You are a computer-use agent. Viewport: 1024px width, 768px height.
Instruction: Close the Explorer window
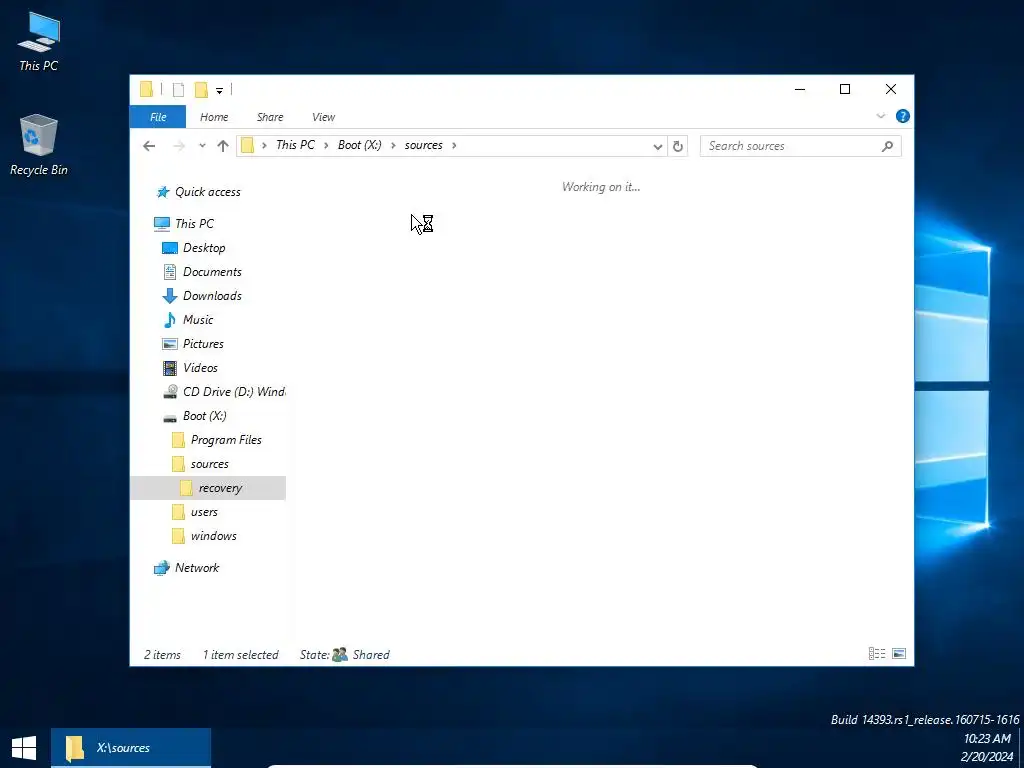891,89
